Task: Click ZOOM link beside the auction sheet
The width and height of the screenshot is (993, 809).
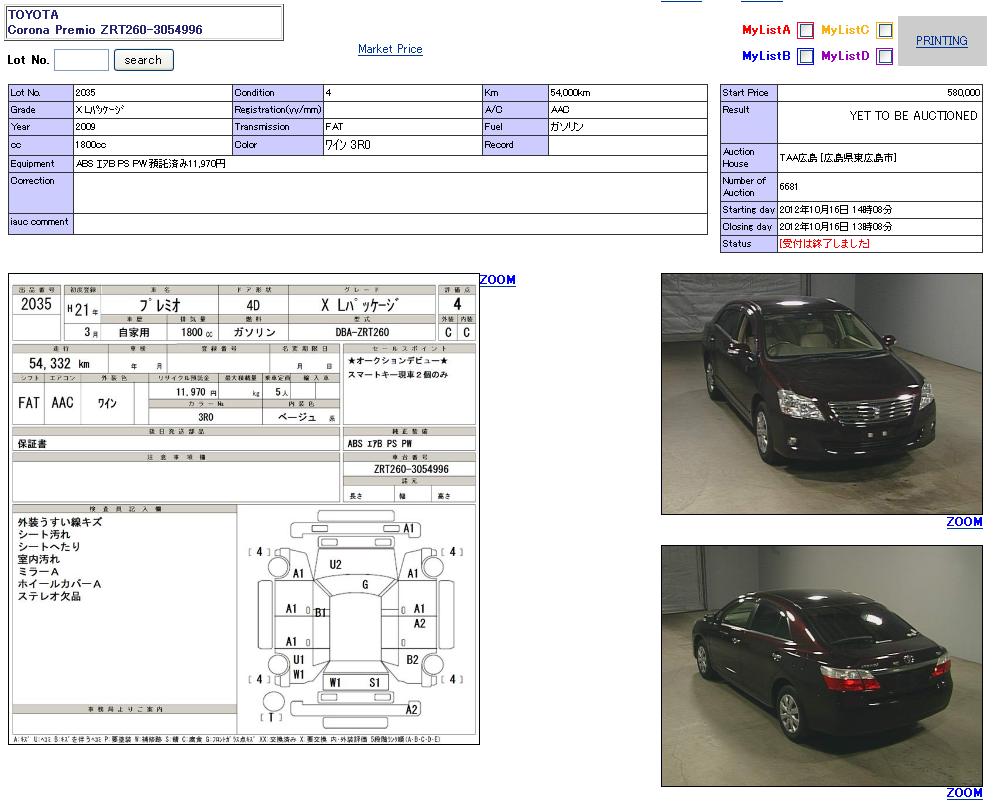Action: [x=497, y=280]
